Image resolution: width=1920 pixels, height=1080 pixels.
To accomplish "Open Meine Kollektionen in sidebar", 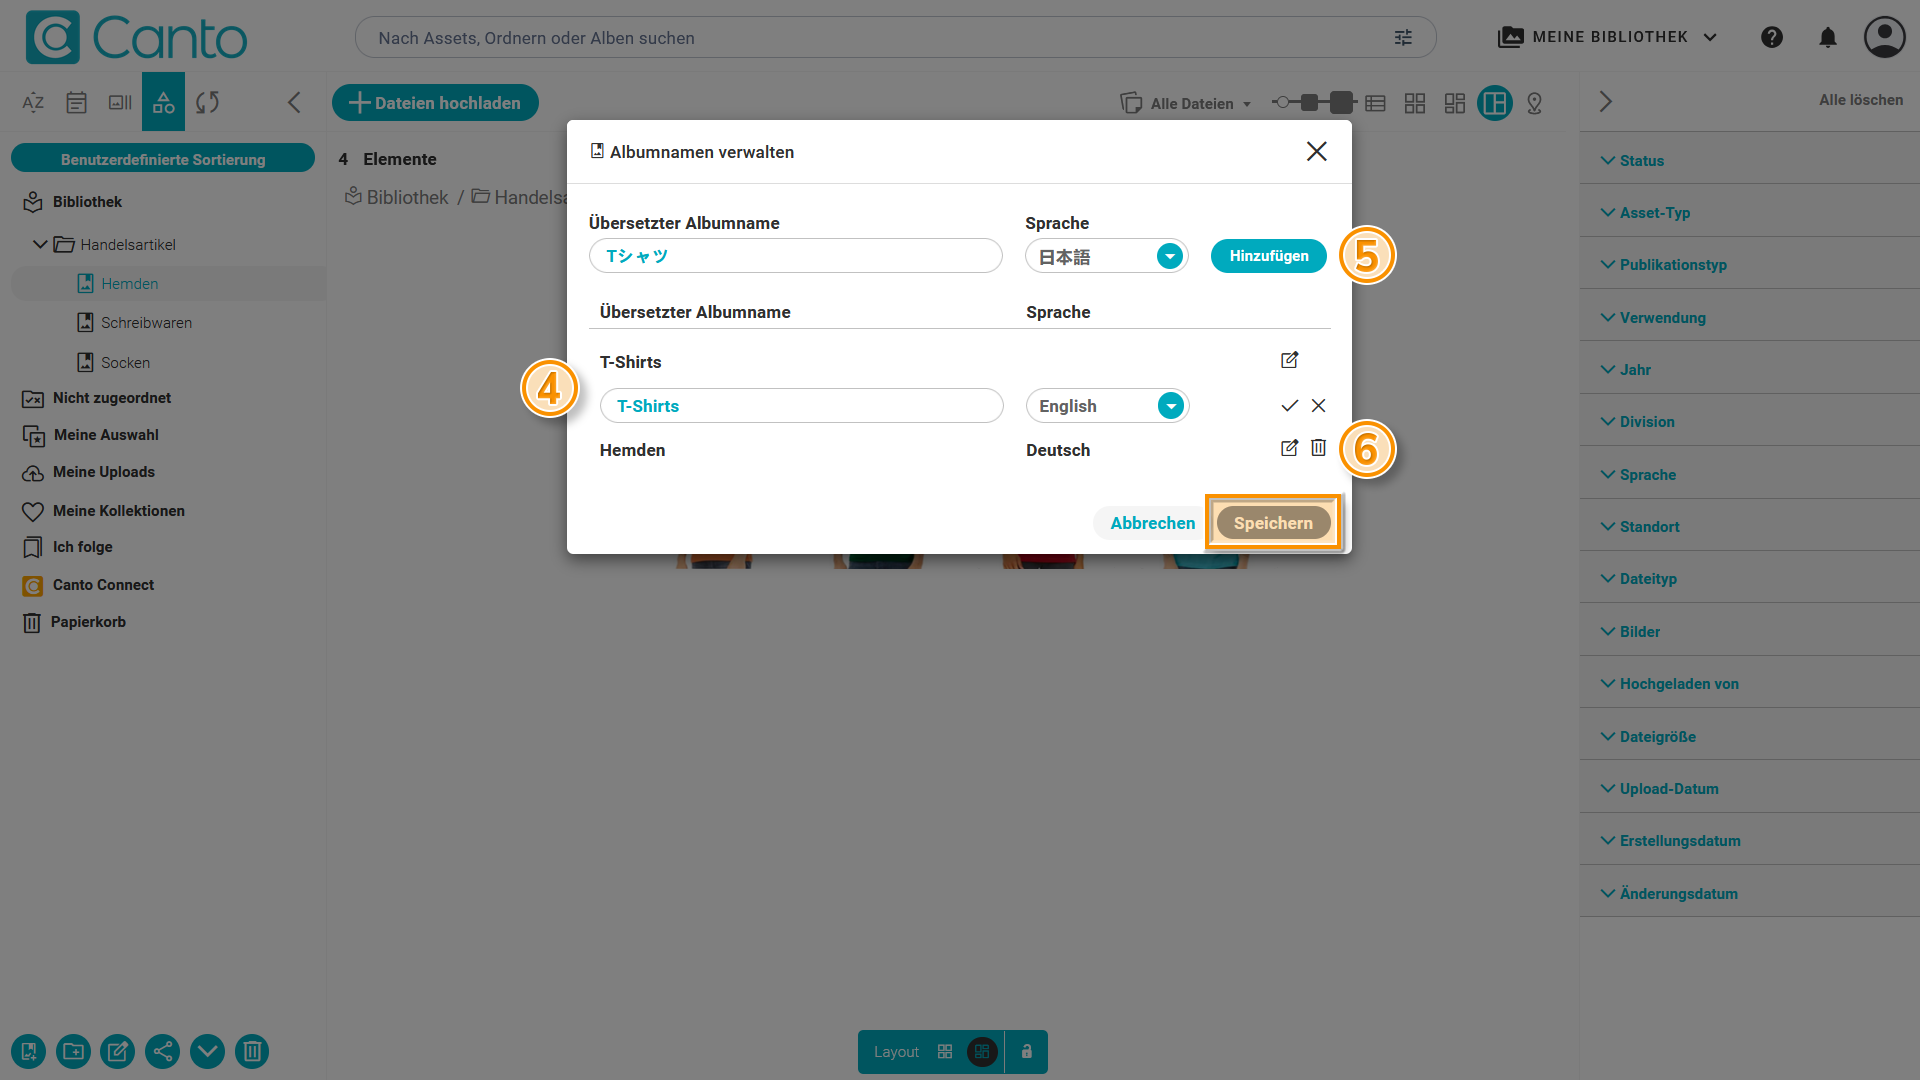I will (x=118, y=511).
